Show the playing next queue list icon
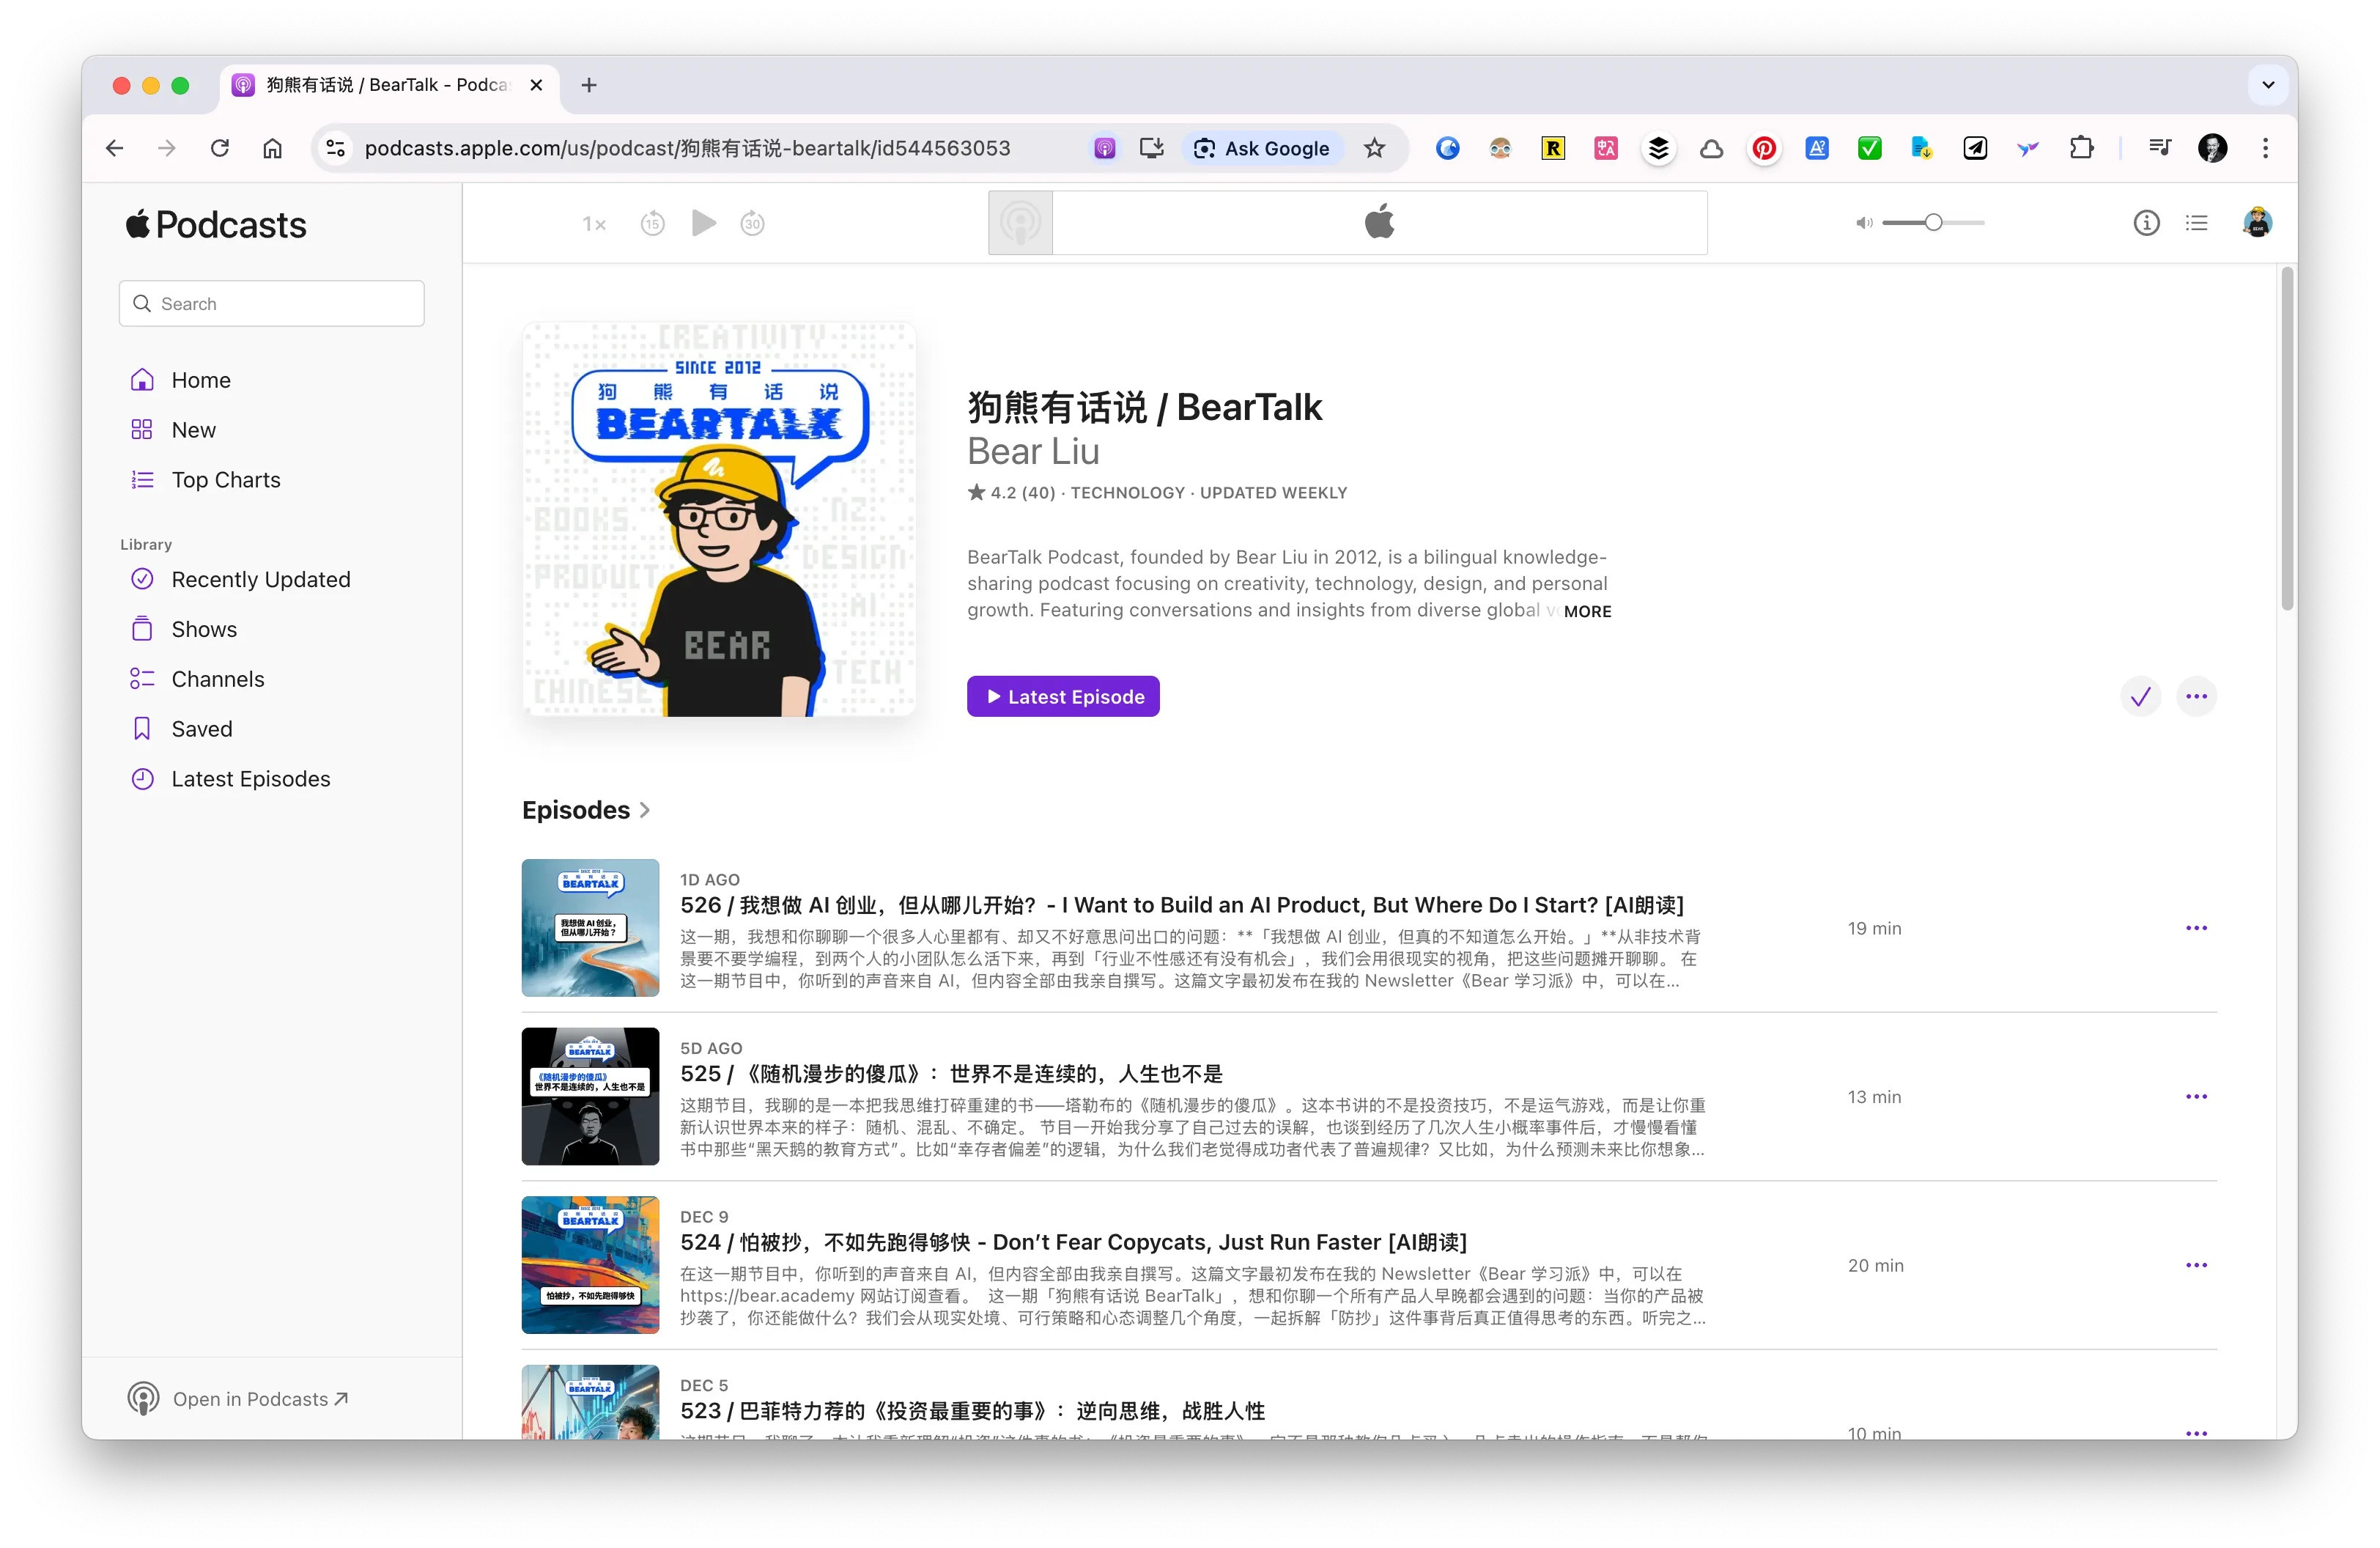Viewport: 2380px width, 1548px height. pos(2196,223)
